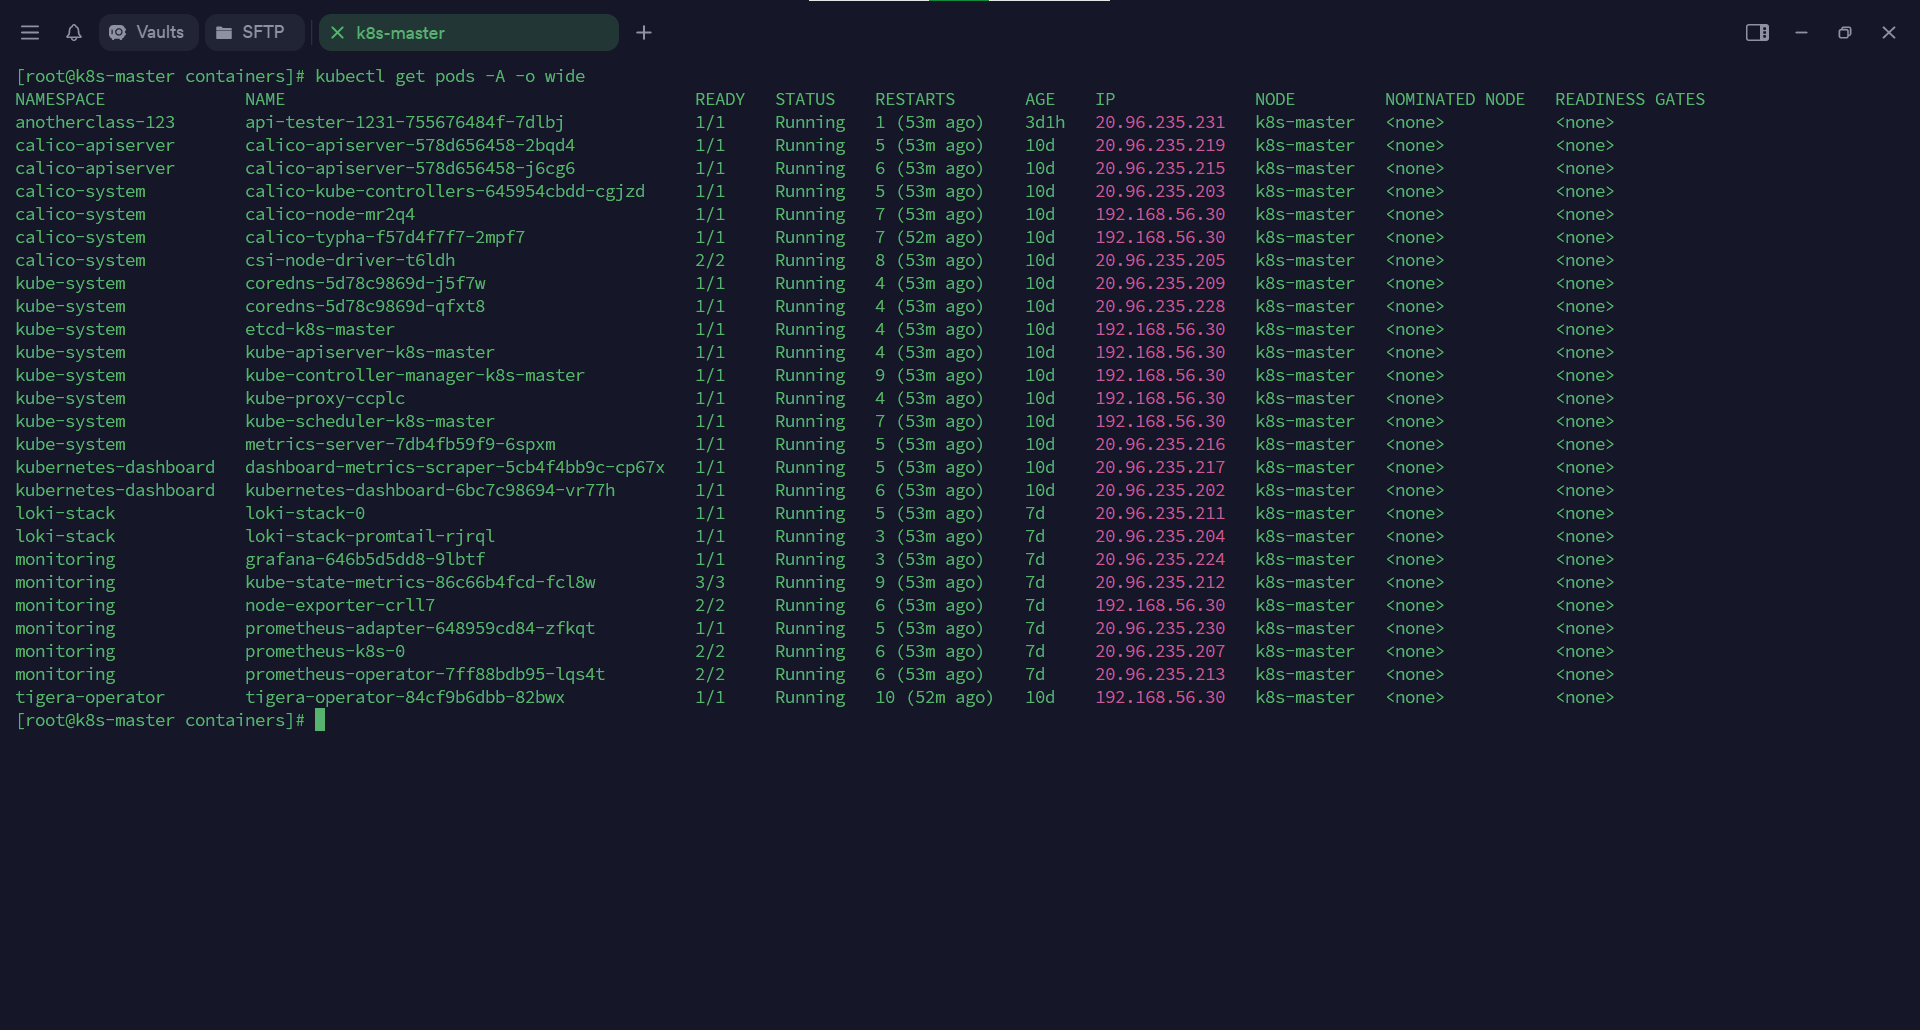Image resolution: width=1920 pixels, height=1030 pixels.
Task: Toggle the split panel sidebar icon
Action: point(1757,33)
